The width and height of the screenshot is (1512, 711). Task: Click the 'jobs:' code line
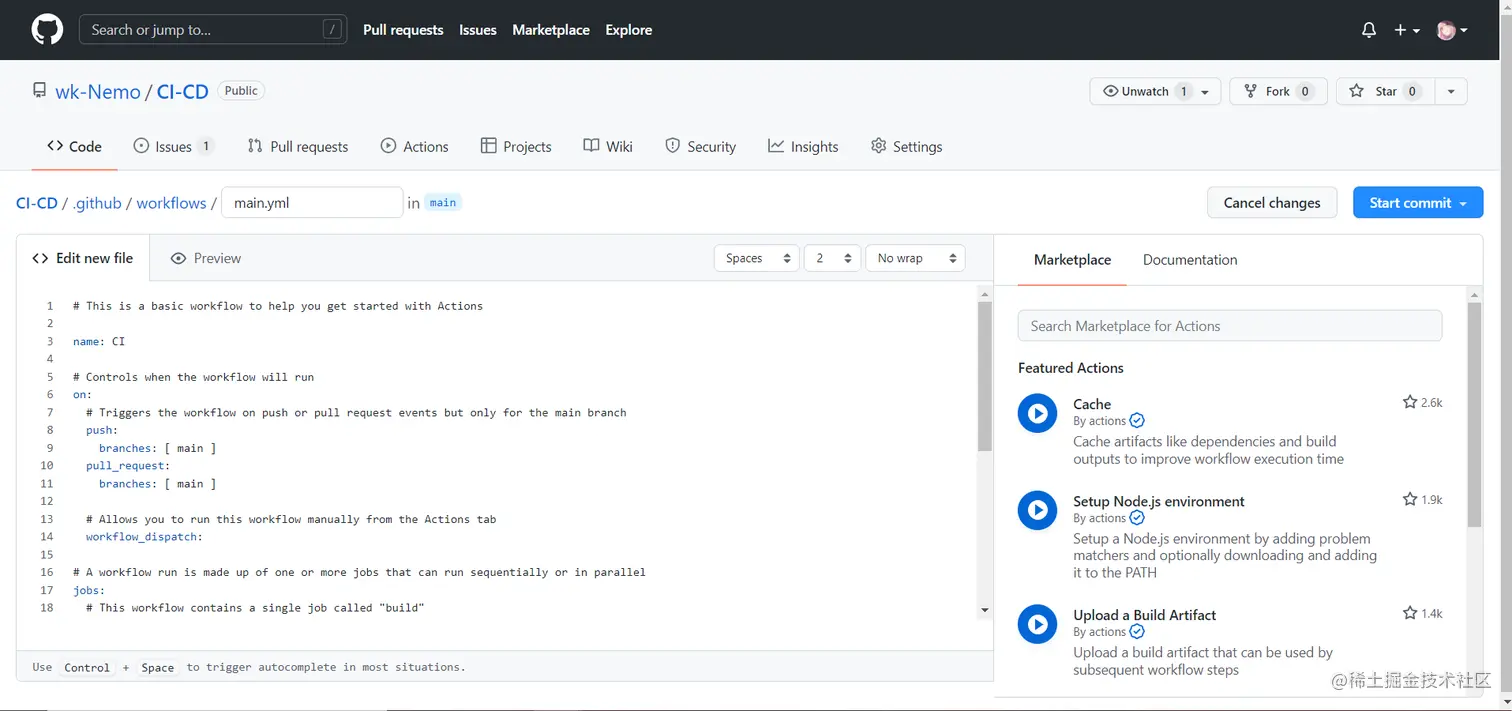point(89,590)
